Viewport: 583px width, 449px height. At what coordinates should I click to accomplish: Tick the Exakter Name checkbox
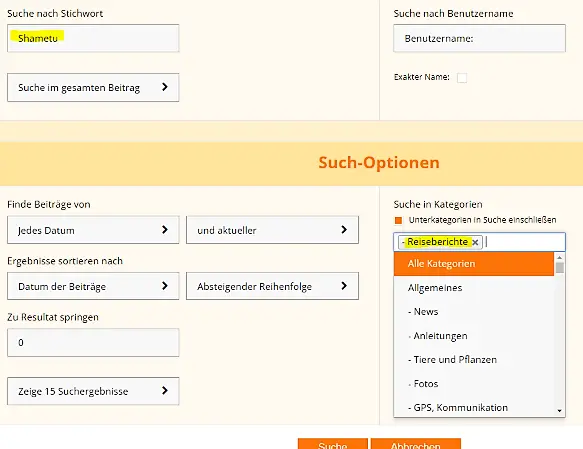(x=462, y=78)
